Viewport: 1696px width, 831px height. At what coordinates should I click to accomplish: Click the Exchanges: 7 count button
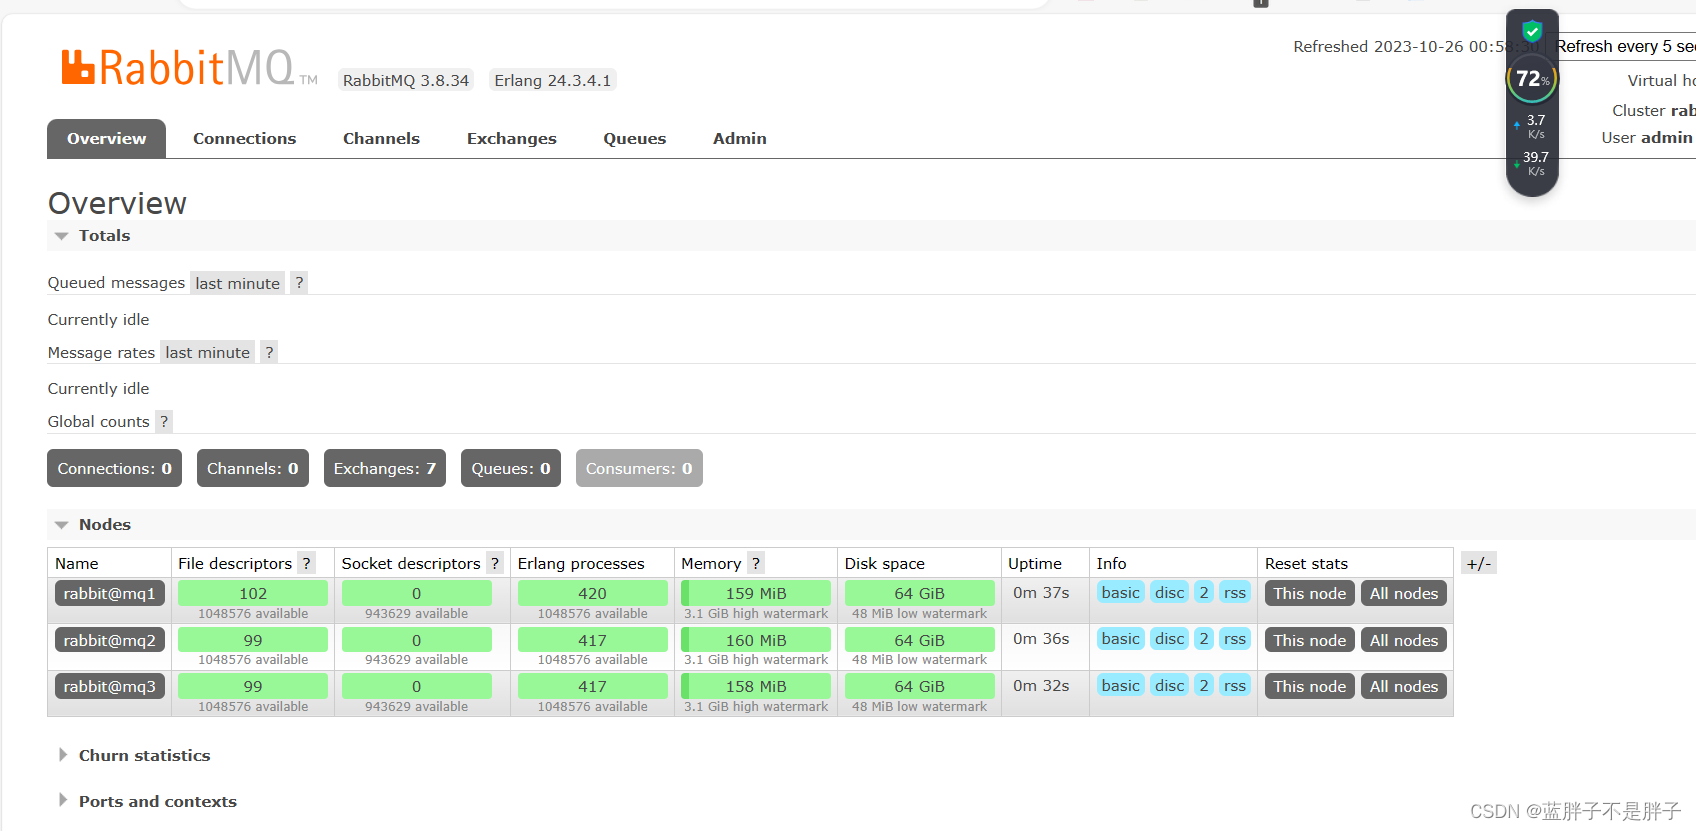pyautogui.click(x=384, y=468)
